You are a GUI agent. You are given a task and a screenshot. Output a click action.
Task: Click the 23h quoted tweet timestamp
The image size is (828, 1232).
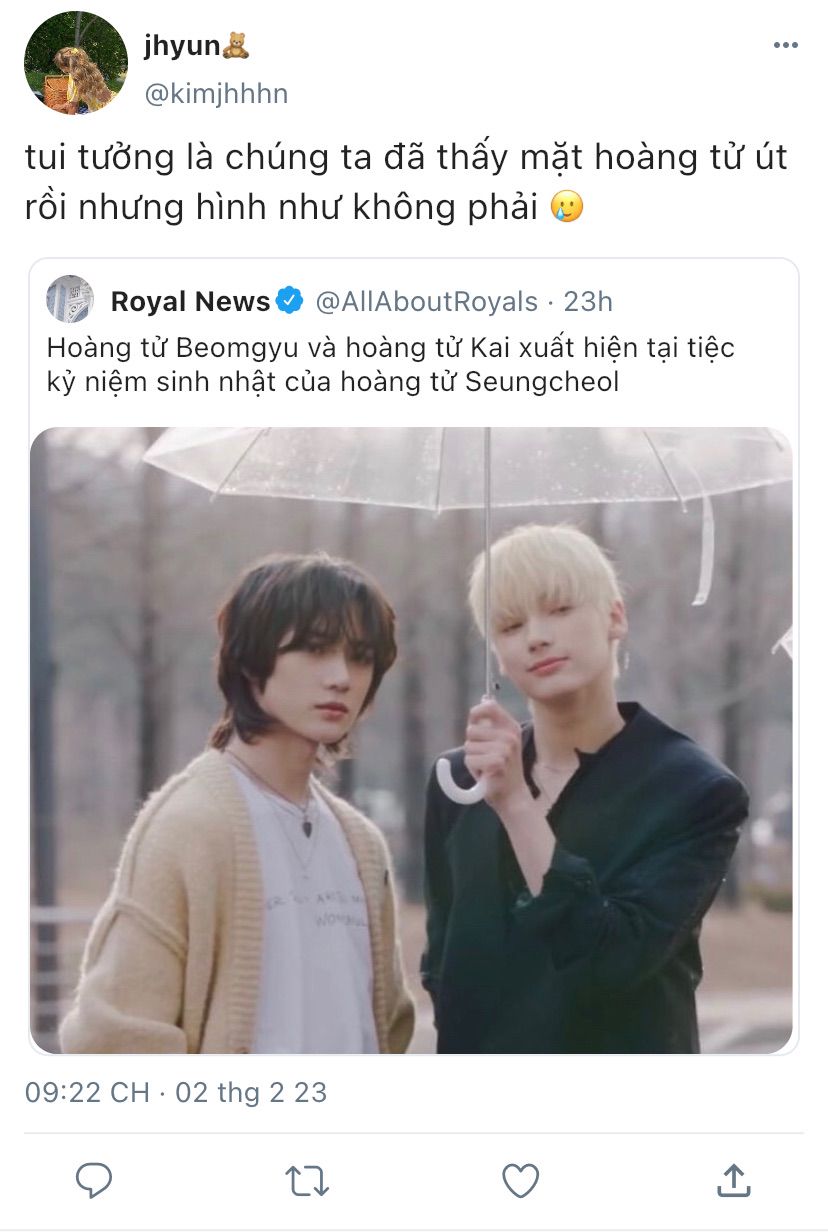[588, 301]
